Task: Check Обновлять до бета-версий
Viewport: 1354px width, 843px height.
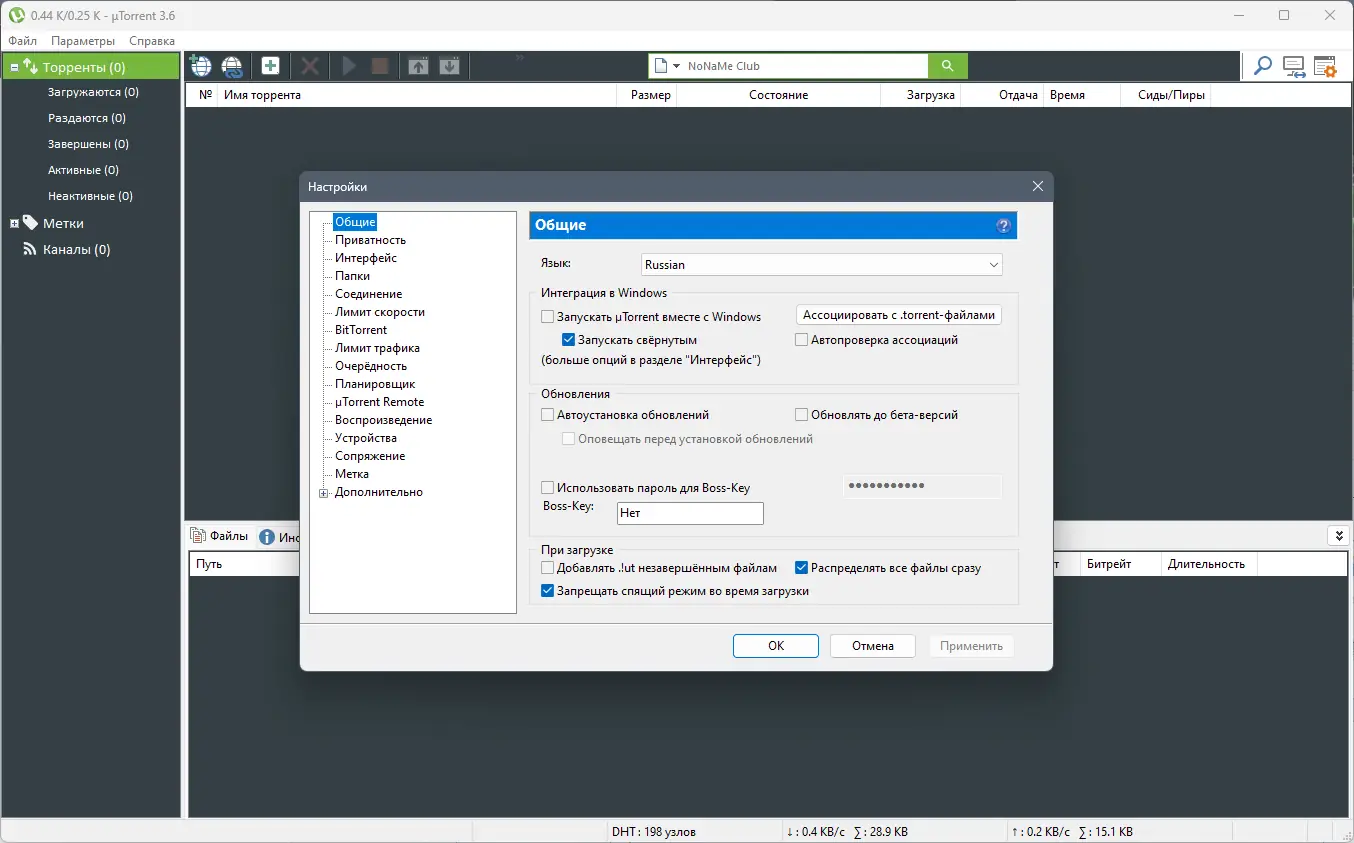Action: [801, 414]
